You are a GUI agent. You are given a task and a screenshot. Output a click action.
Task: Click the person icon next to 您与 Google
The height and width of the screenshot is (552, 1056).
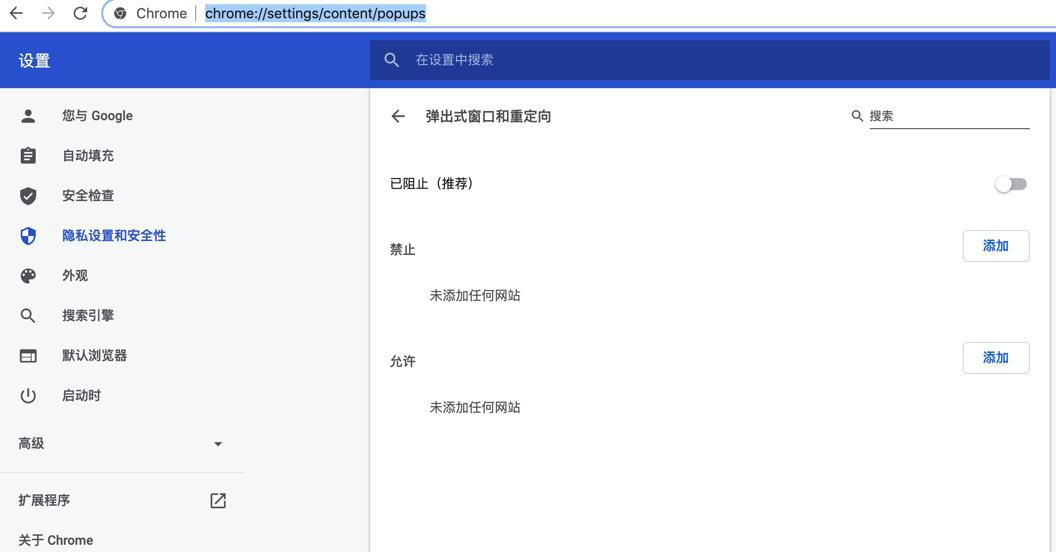pyautogui.click(x=28, y=116)
